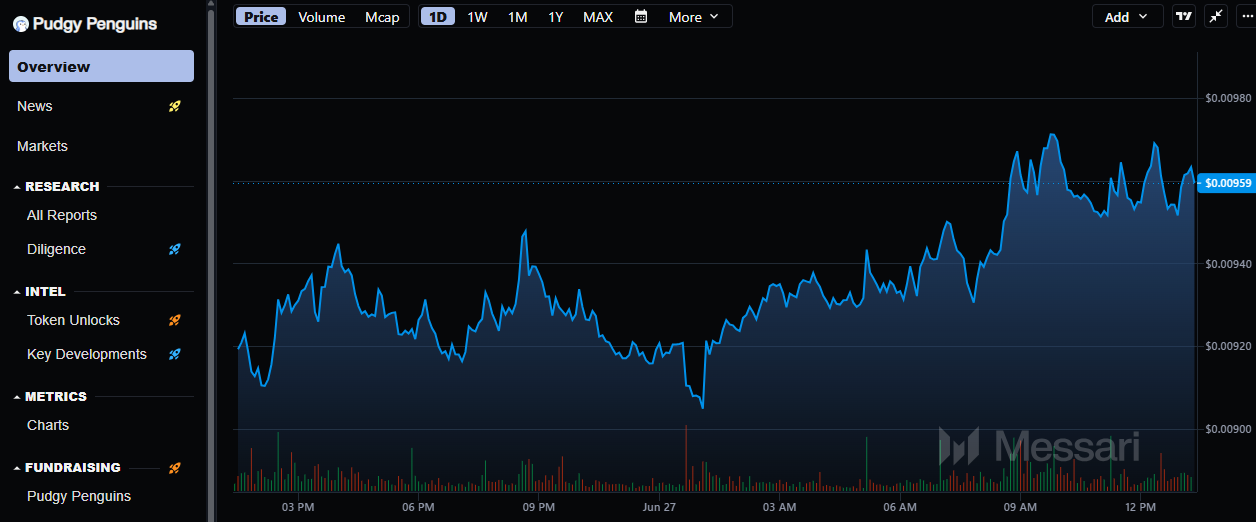Select the 1W time range

pos(478,17)
